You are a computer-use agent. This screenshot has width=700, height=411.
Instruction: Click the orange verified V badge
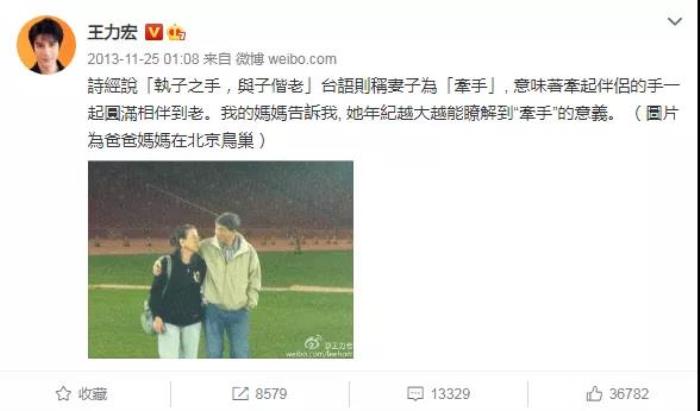click(154, 33)
